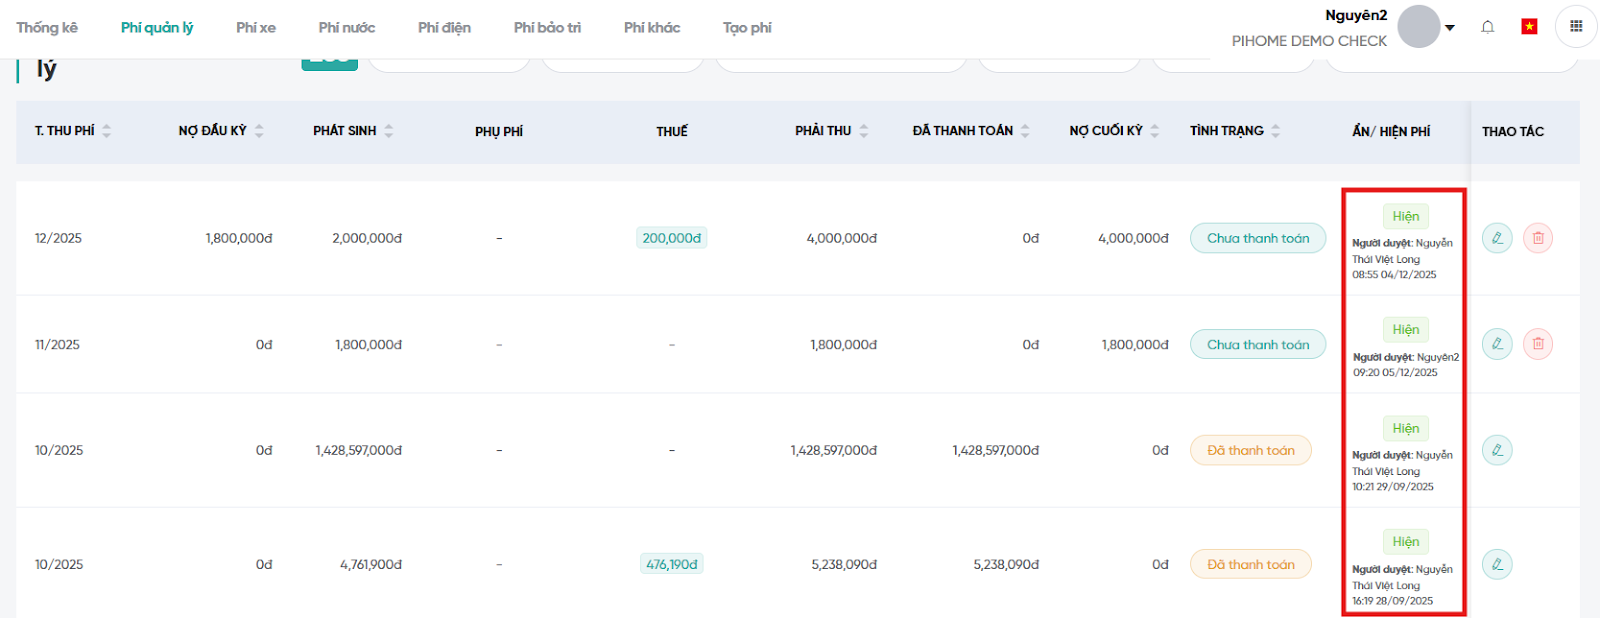The image size is (1600, 618).
Task: Click Đã thanh toán status for 5,238,090đ row
Action: click(1250, 564)
